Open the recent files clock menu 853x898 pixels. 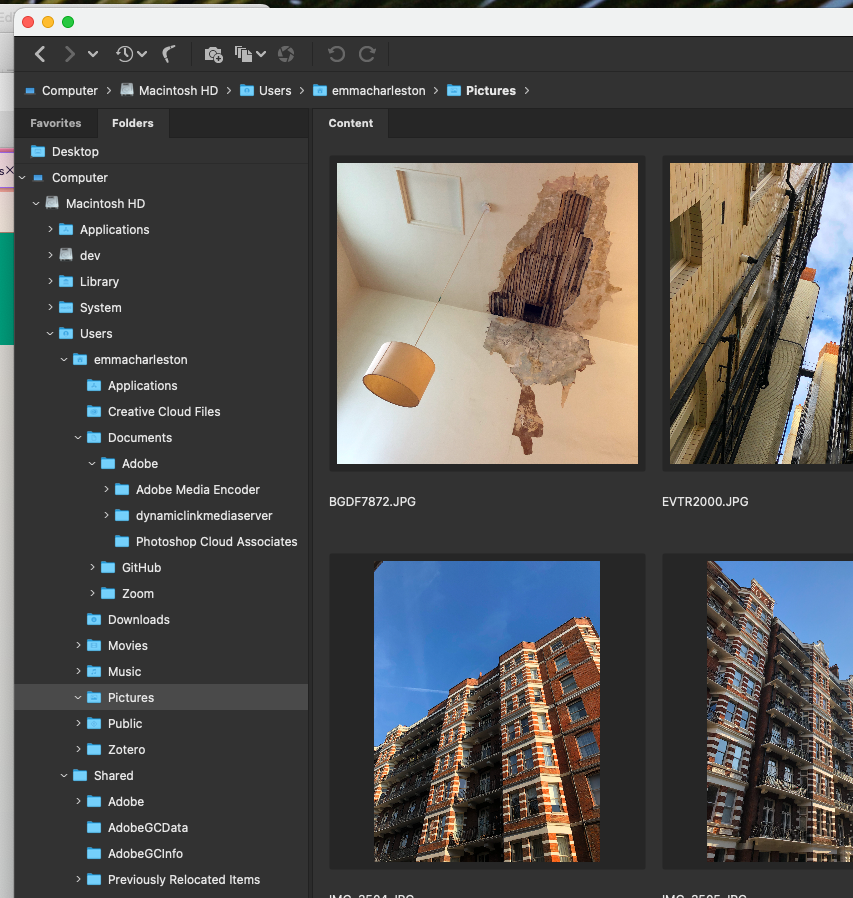[x=131, y=54]
